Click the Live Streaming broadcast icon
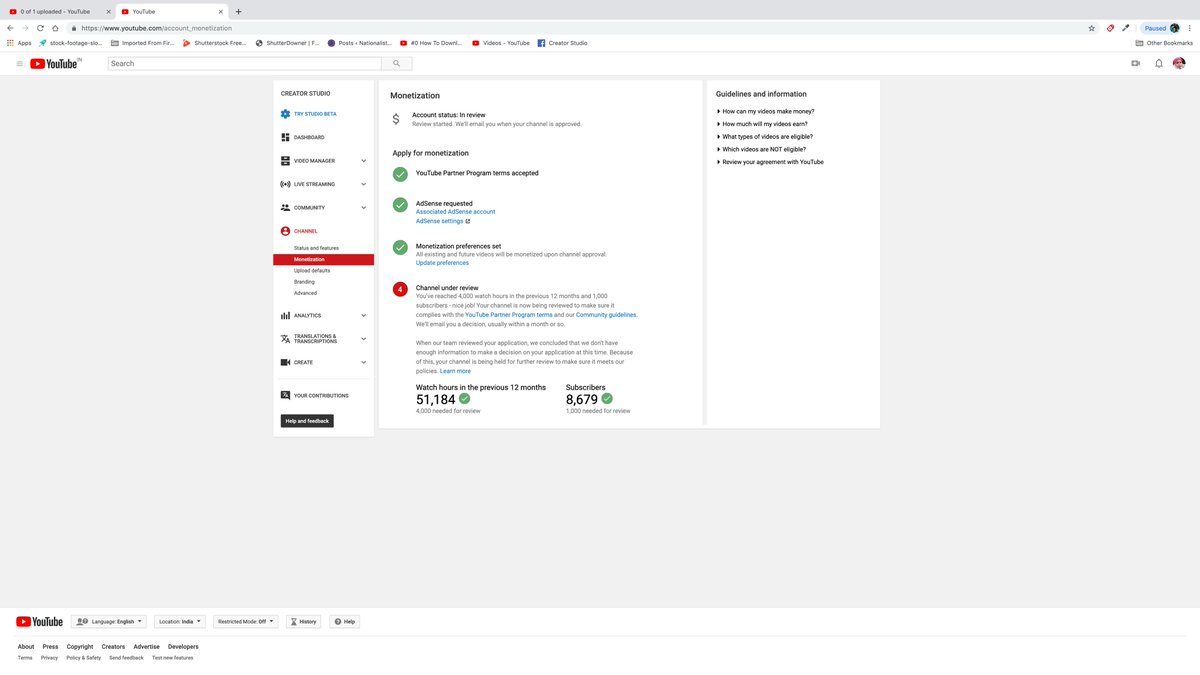The height and width of the screenshot is (675, 1200). tap(285, 184)
